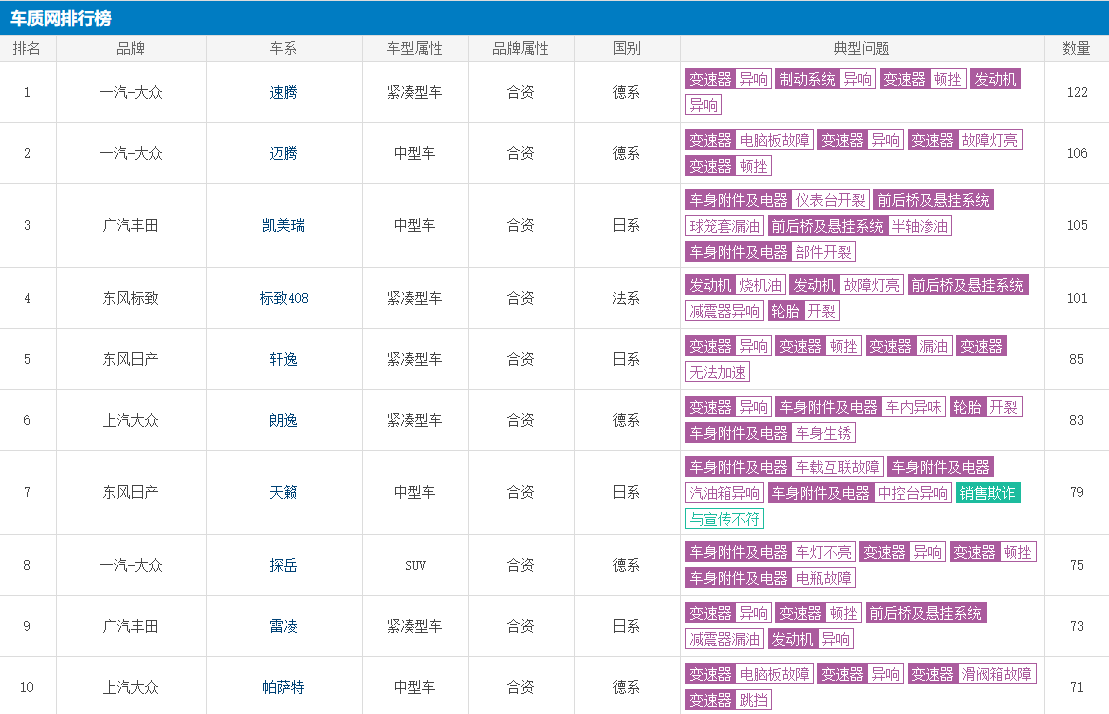Click the 凯美瑞 model link
Image resolution: width=1109 pixels, height=714 pixels.
283,225
